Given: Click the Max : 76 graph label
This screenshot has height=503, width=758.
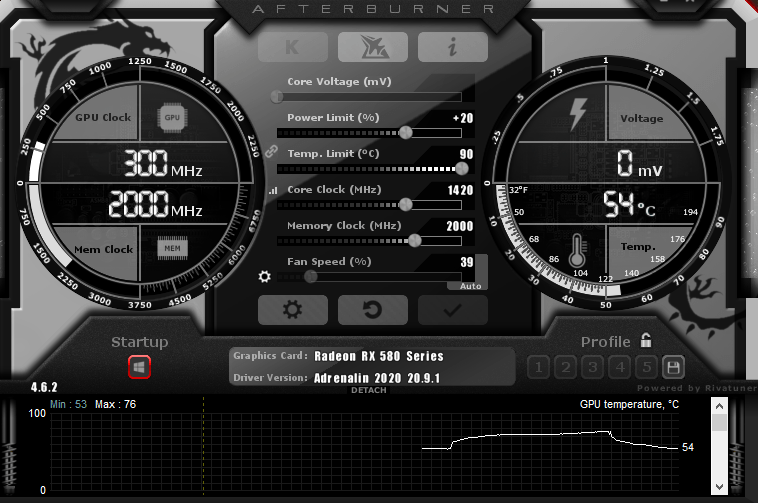Looking at the screenshot, I should 116,404.
